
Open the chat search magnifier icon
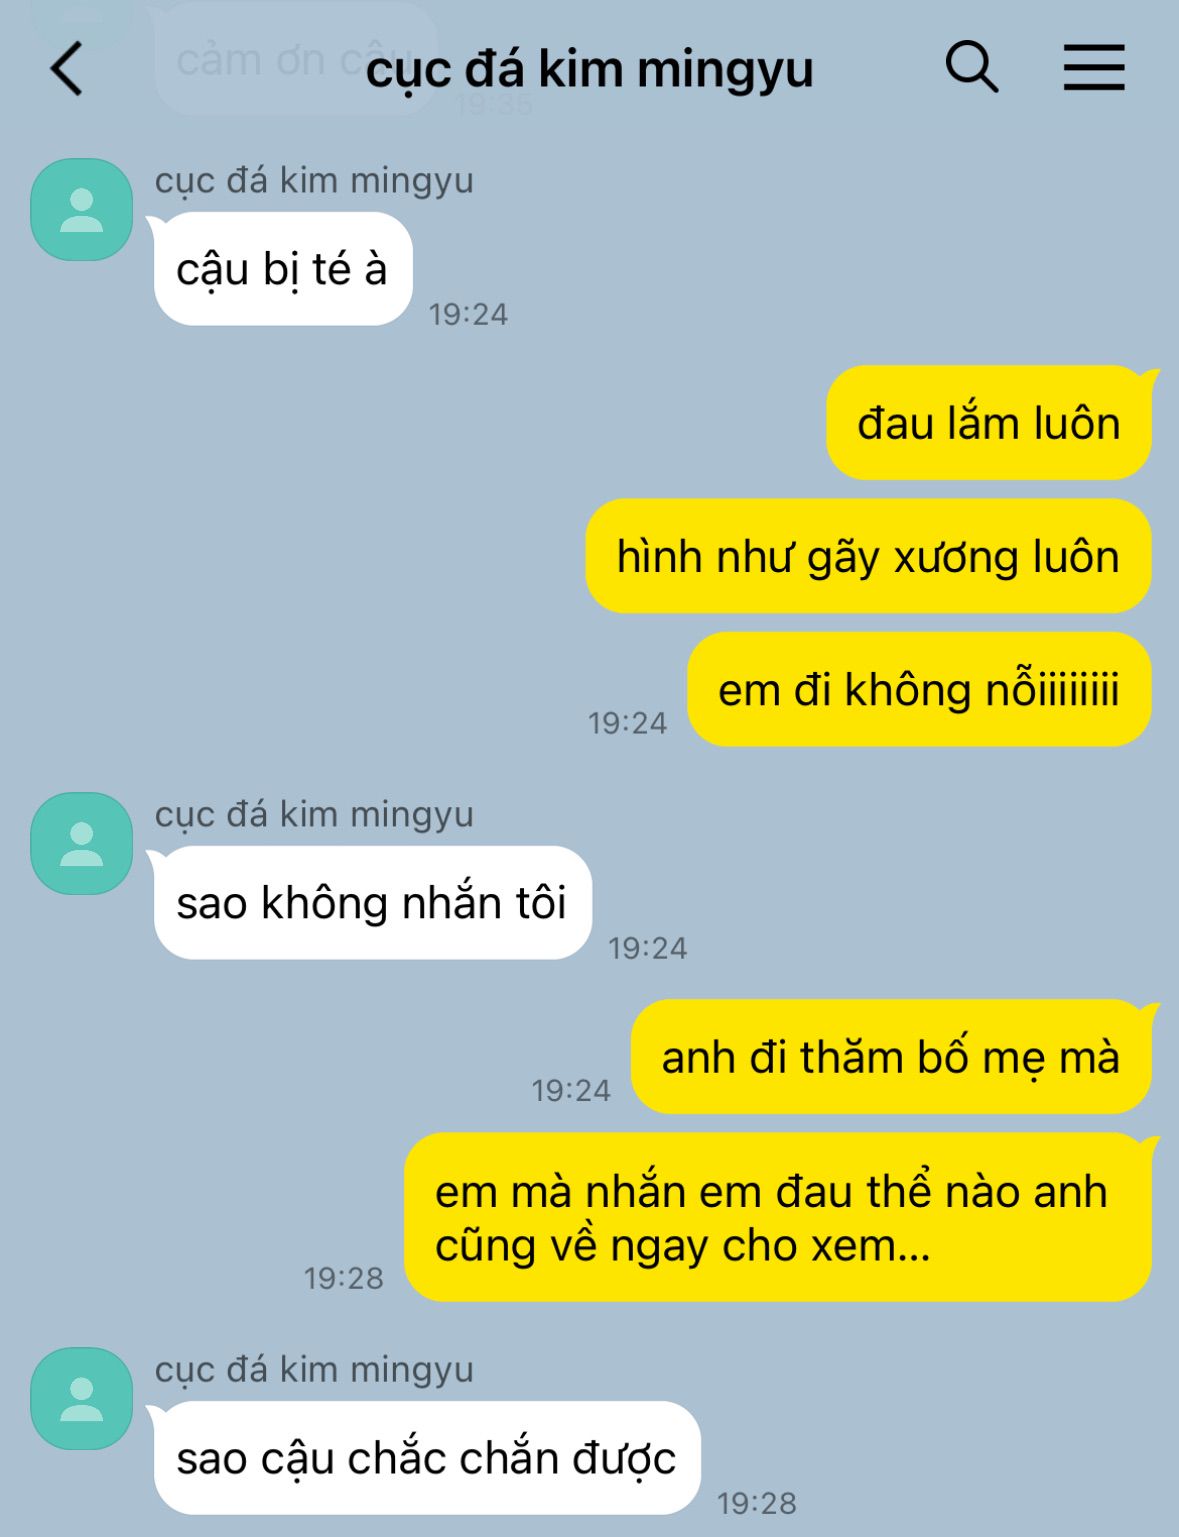[972, 67]
